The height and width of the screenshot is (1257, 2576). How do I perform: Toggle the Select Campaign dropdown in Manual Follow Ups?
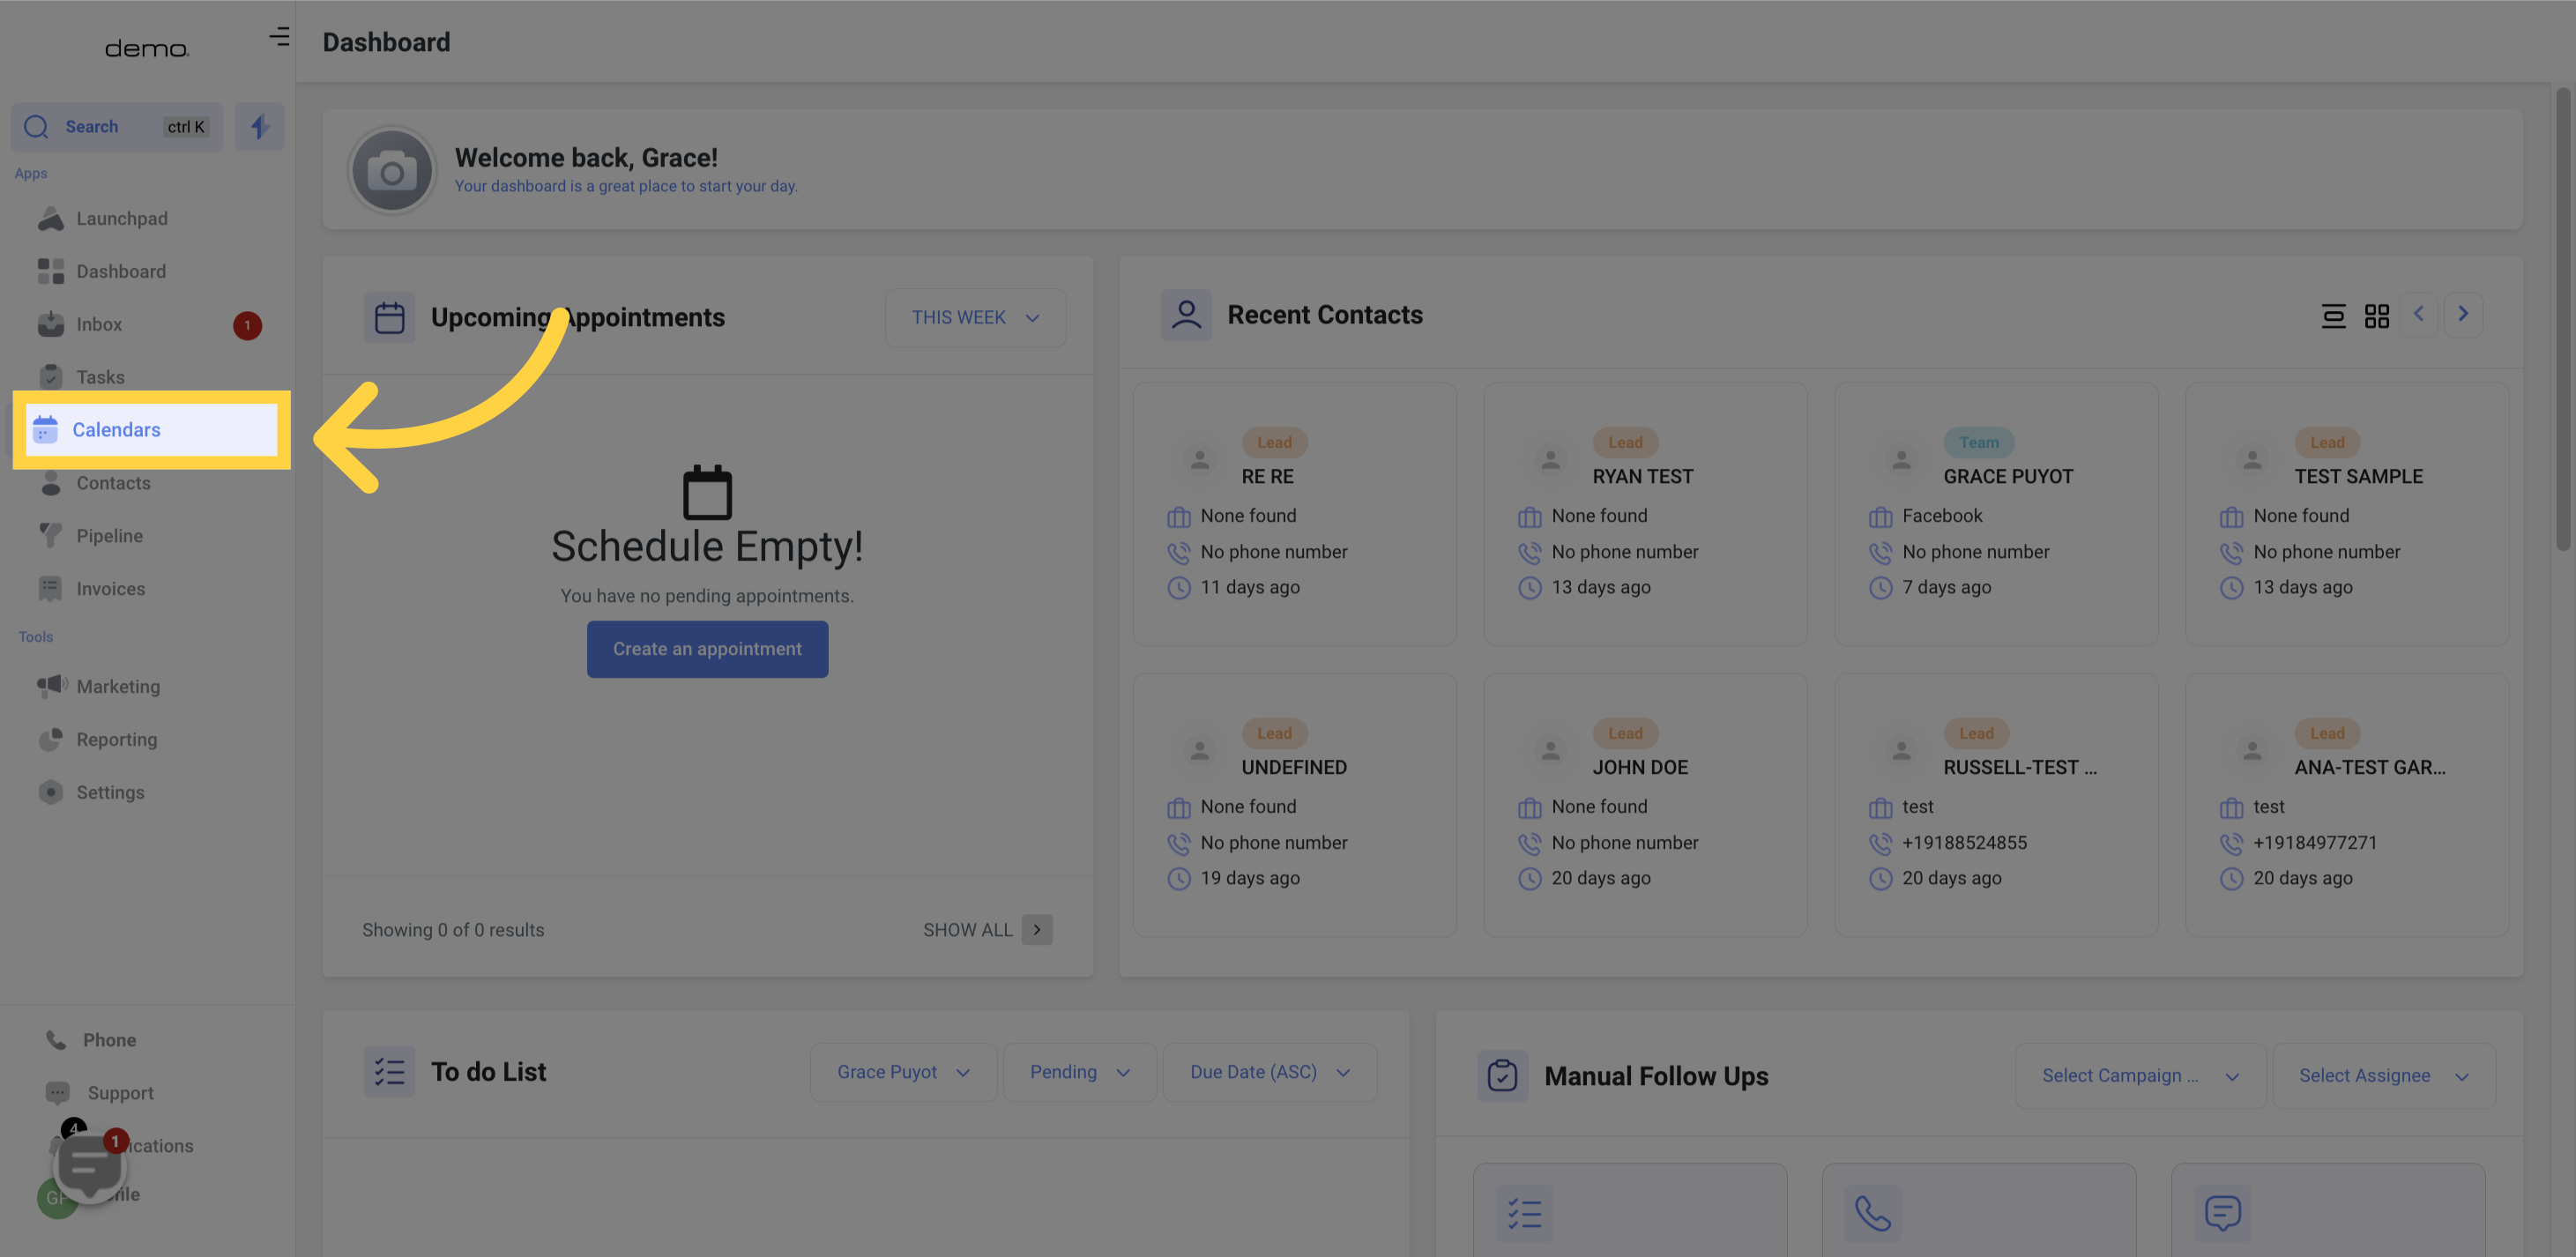tap(2136, 1075)
